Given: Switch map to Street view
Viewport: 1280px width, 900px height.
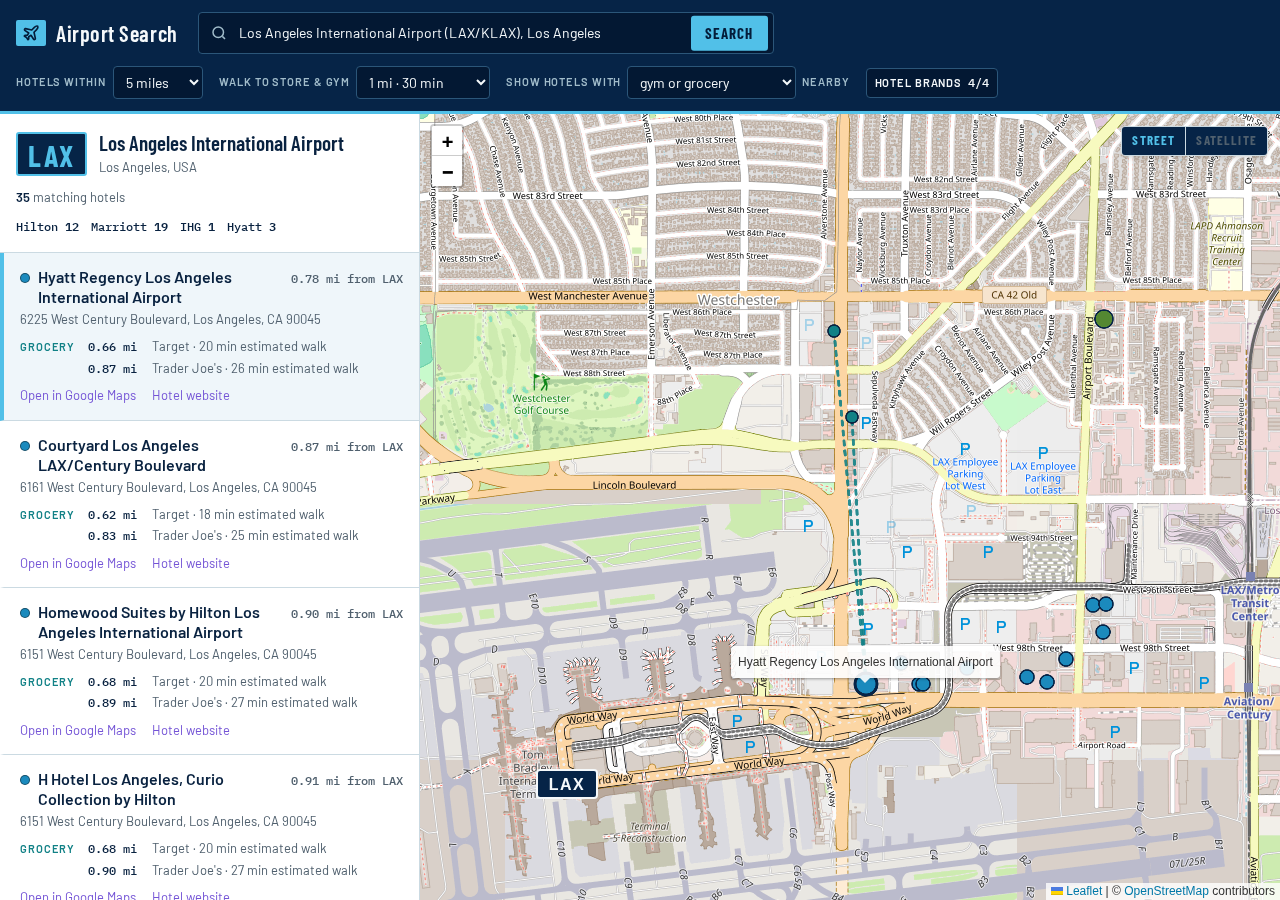Looking at the screenshot, I should coord(1153,141).
